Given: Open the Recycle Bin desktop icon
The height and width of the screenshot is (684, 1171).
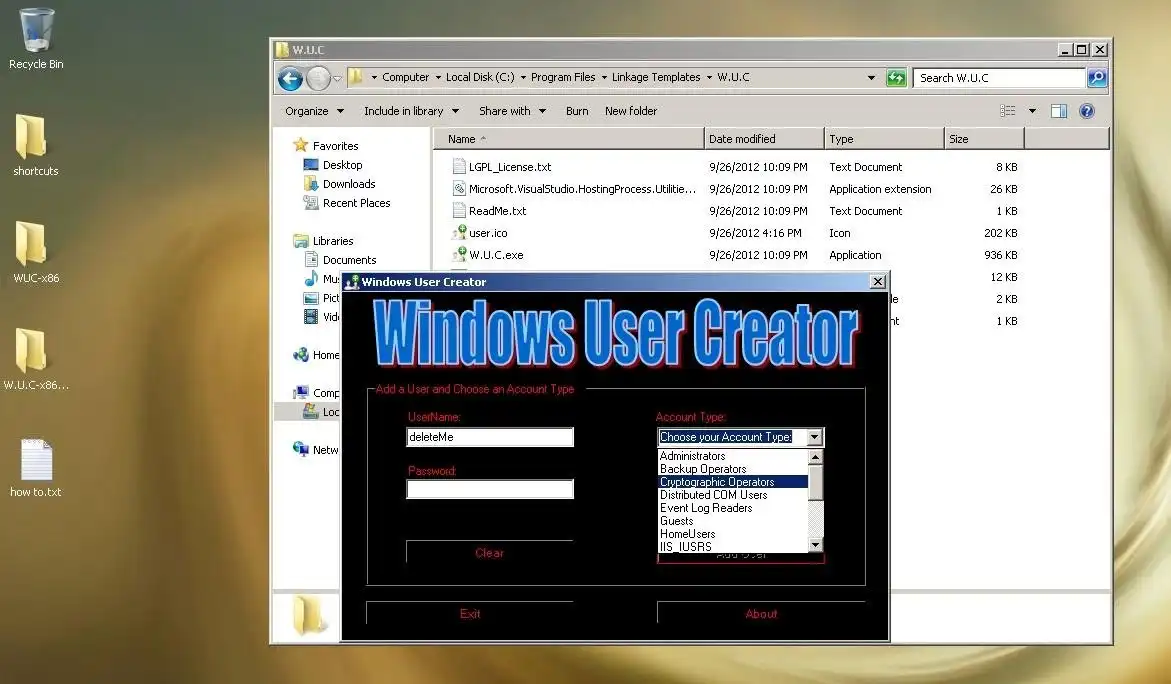Looking at the screenshot, I should 36,39.
